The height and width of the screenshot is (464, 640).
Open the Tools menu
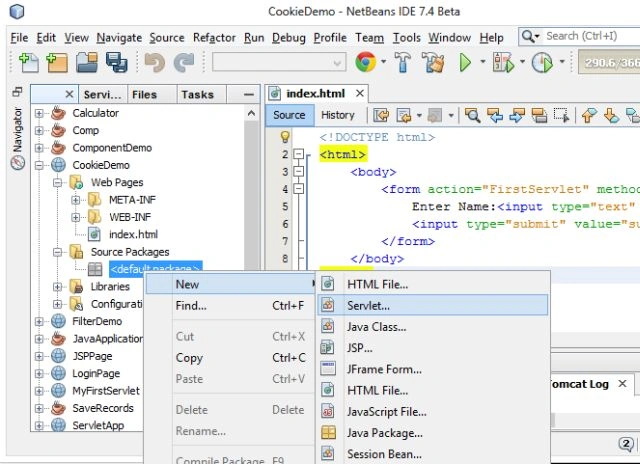tap(407, 38)
